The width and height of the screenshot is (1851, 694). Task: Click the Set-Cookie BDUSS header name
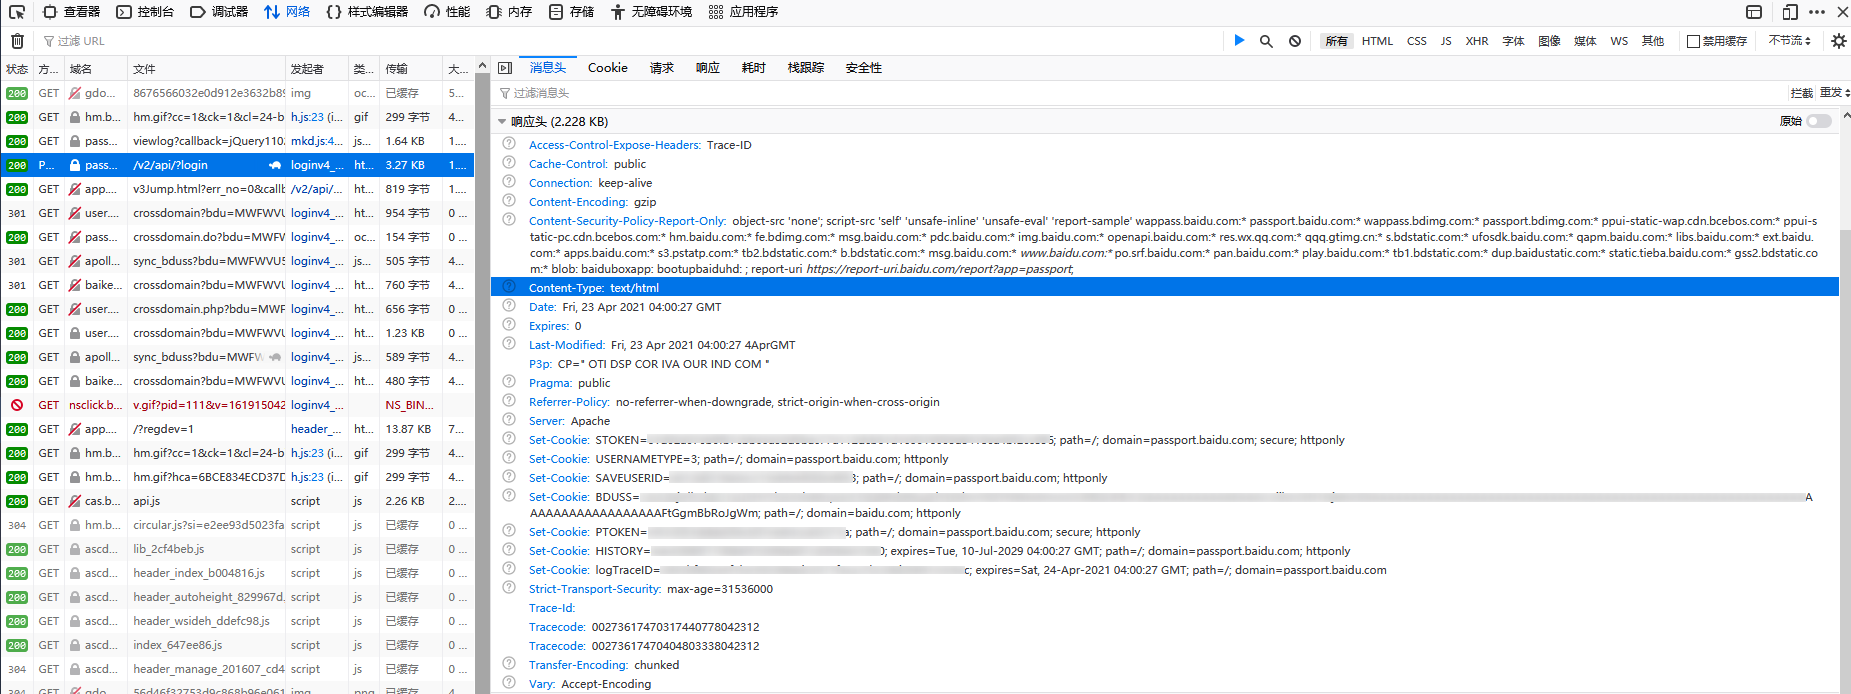click(x=558, y=497)
